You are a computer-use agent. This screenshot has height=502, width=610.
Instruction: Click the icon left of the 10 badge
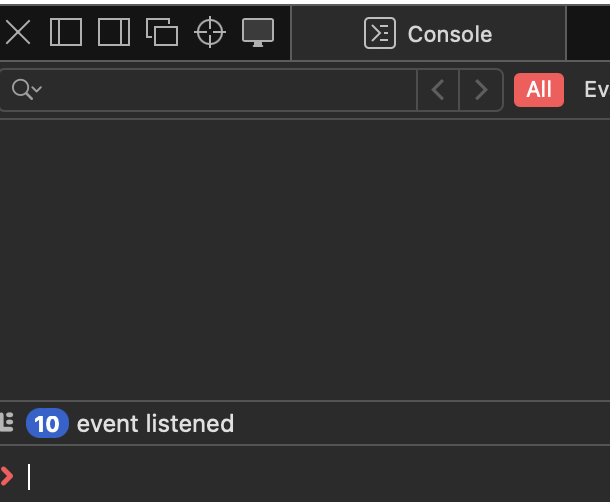(x=7, y=423)
